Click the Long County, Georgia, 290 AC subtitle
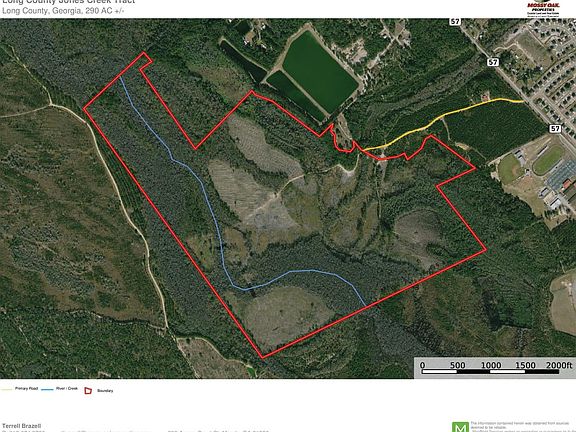Screen dimensions: 576x432 [63, 11]
